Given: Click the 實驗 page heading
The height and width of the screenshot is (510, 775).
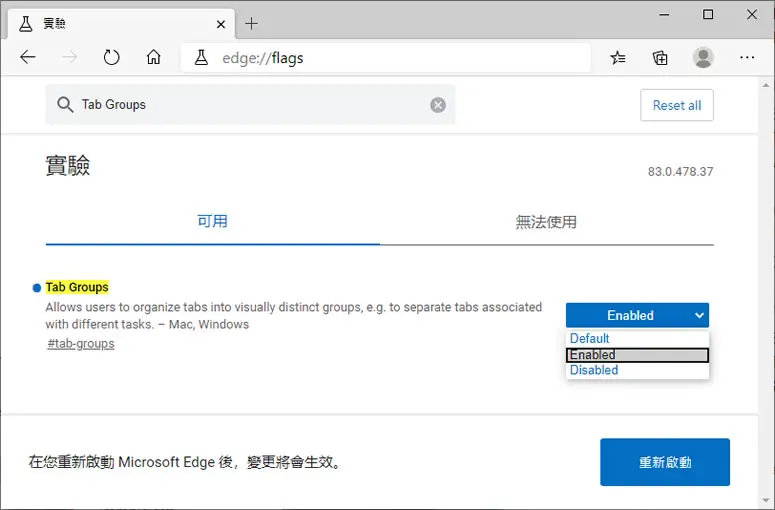Looking at the screenshot, I should pos(68,165).
